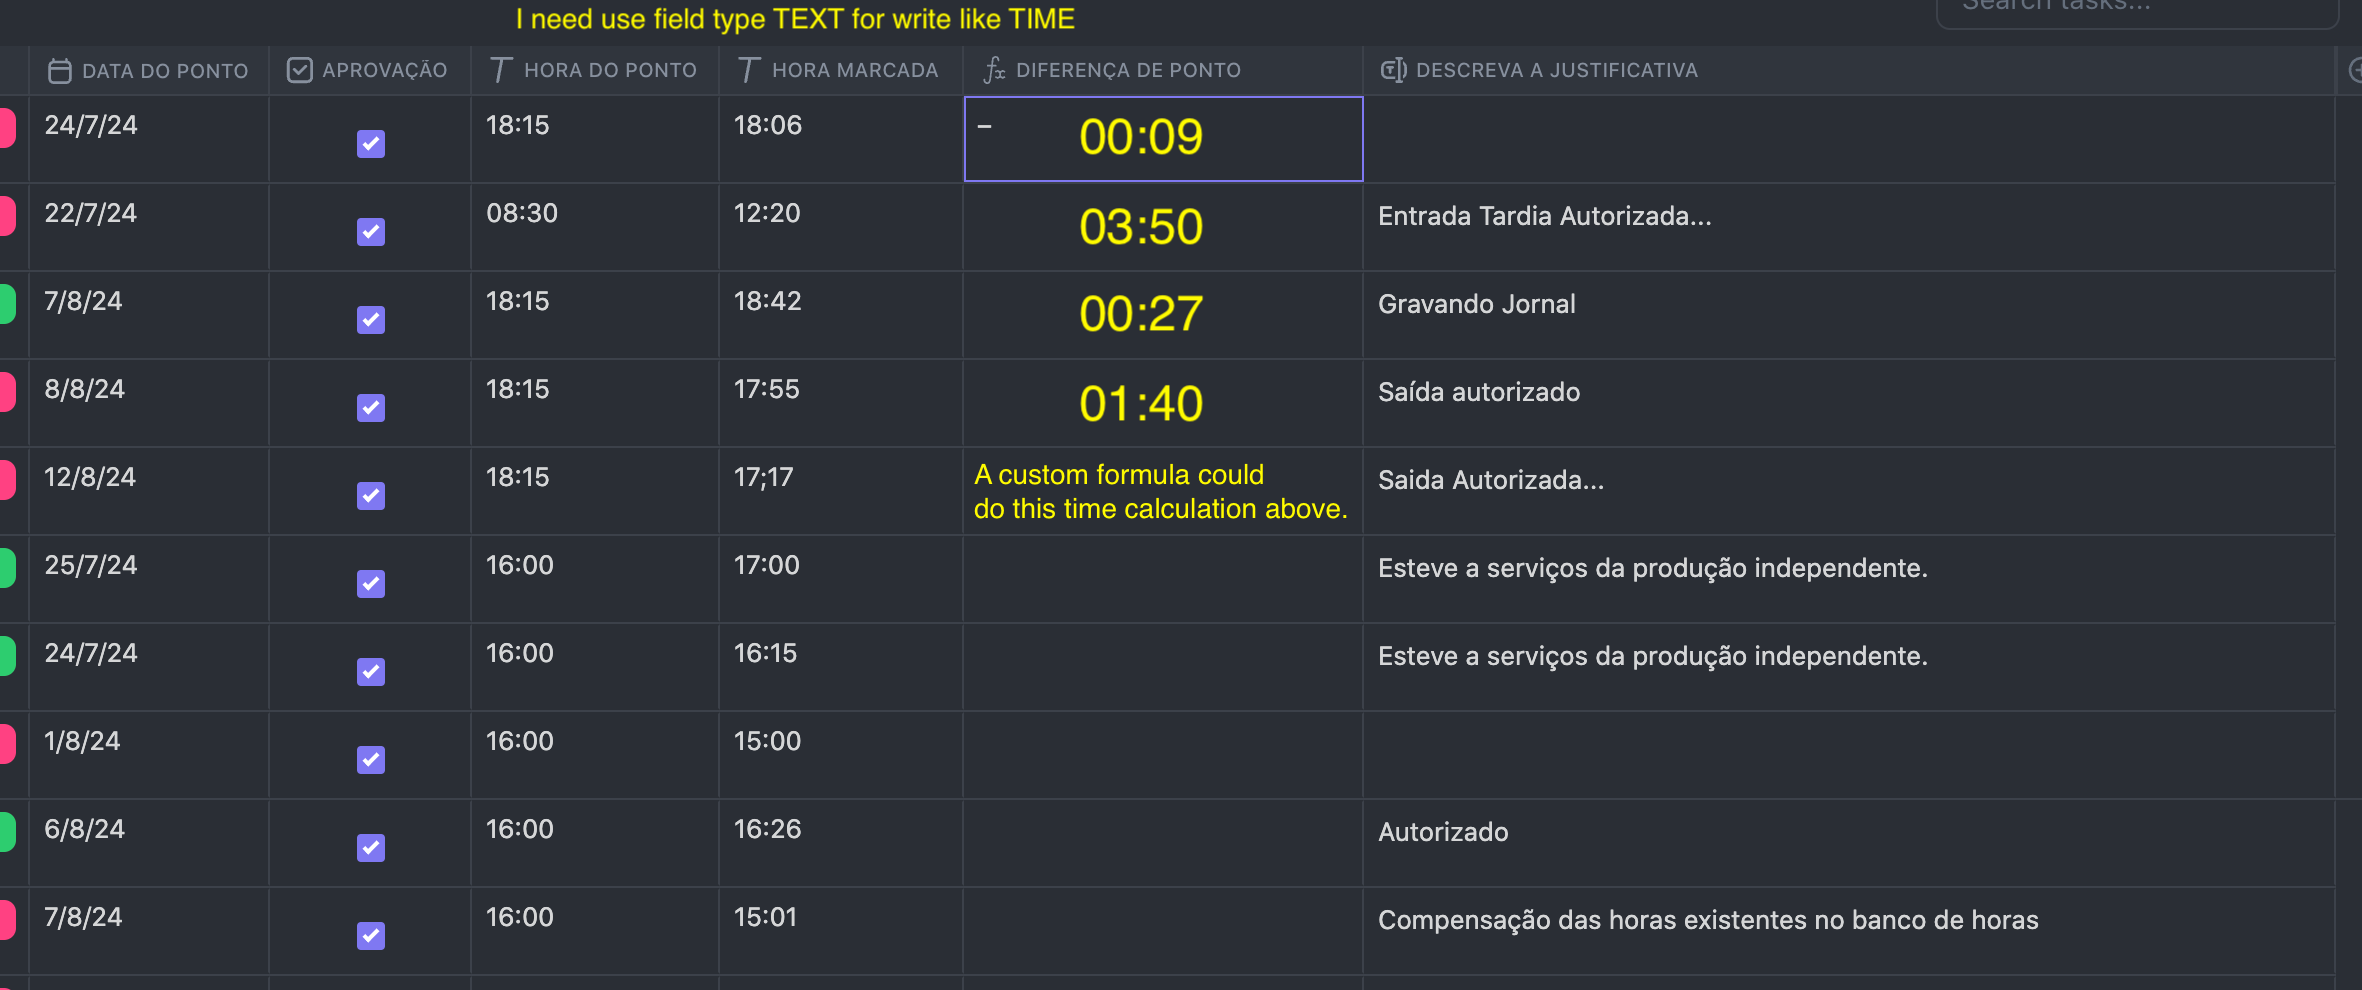
Task: Click the 17;17 HORA MARCADA cell
Action: pos(841,491)
